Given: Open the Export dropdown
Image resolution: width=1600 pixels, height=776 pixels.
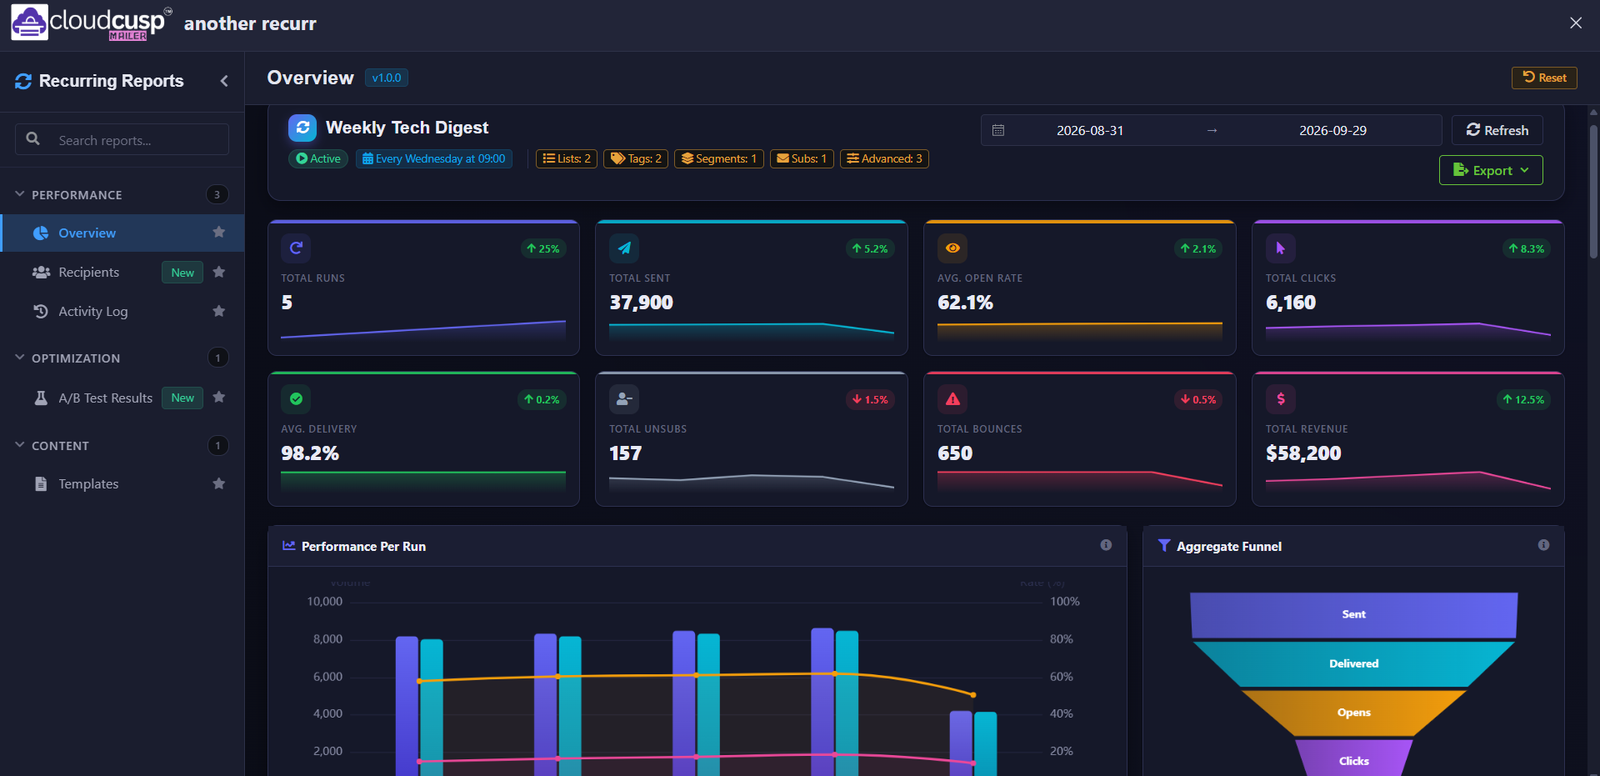Looking at the screenshot, I should (1491, 170).
